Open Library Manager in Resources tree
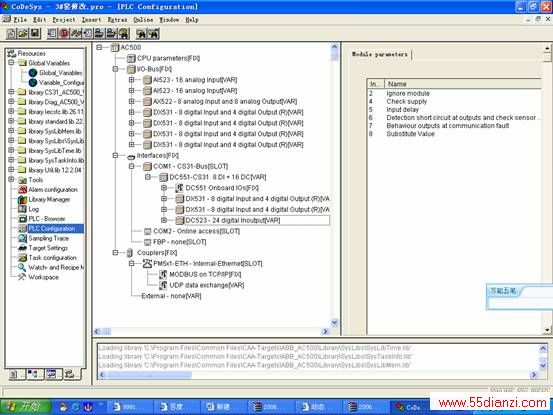This screenshot has height=415, width=553. pyautogui.click(x=49, y=200)
